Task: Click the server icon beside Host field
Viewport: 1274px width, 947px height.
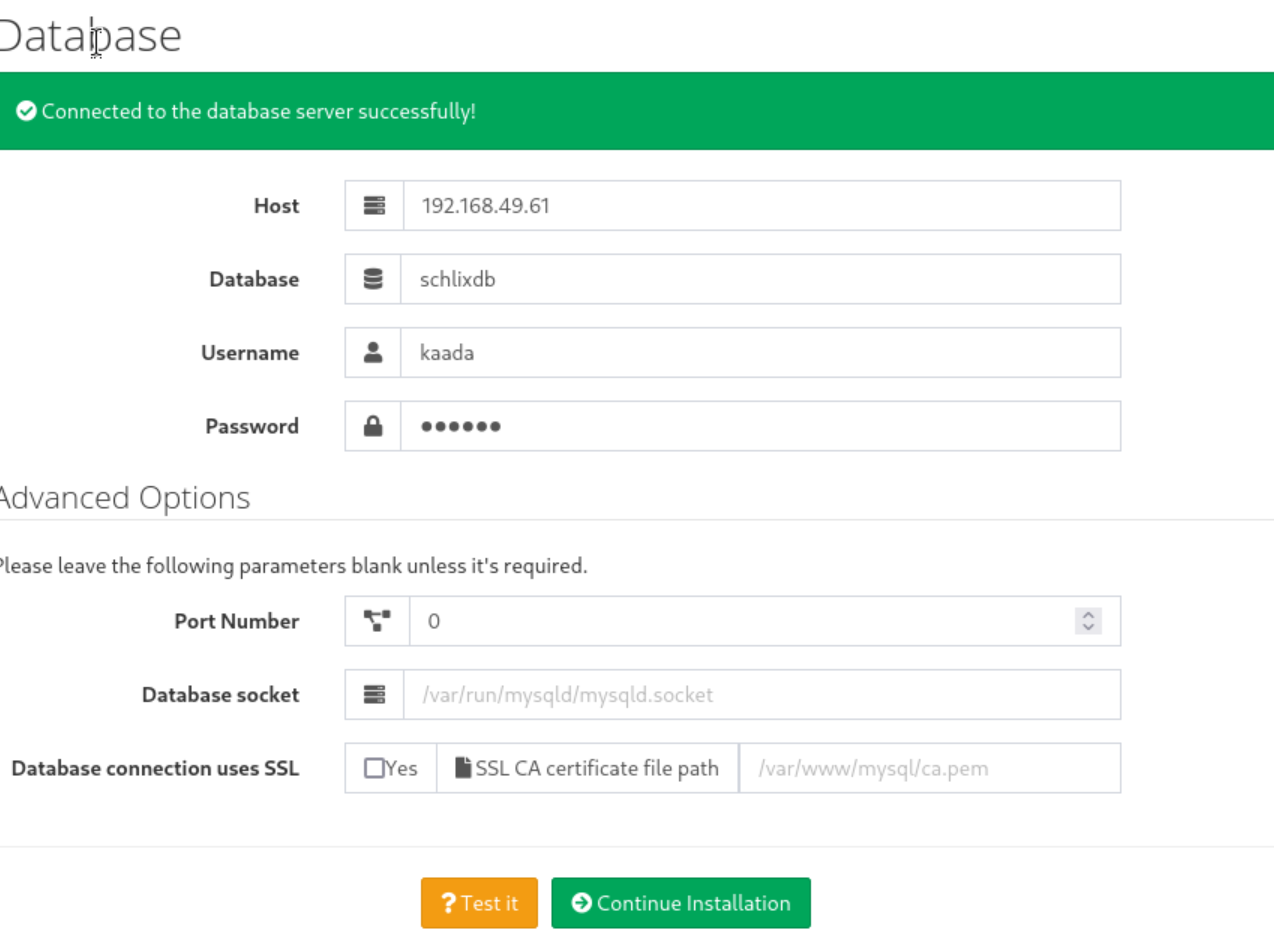Action: pos(374,206)
